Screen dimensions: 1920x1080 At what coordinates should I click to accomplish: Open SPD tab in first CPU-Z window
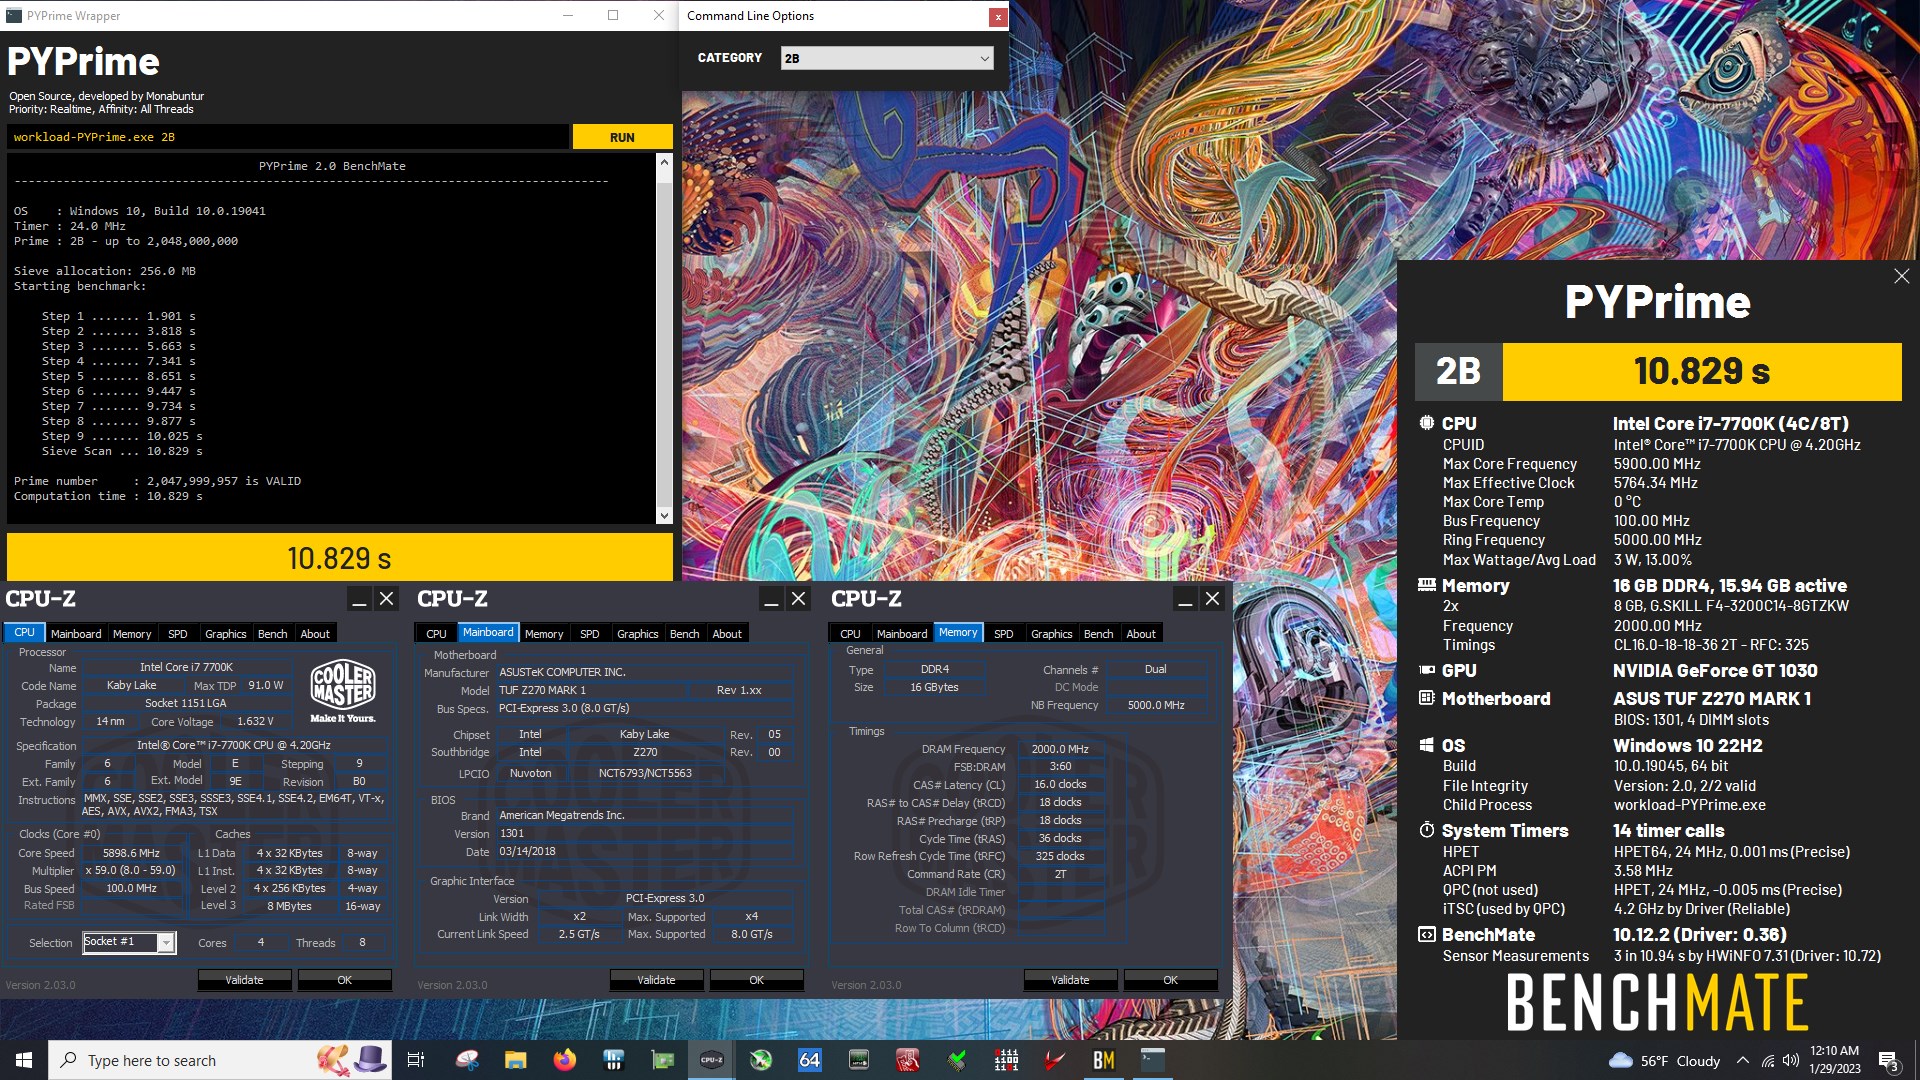[x=178, y=634]
